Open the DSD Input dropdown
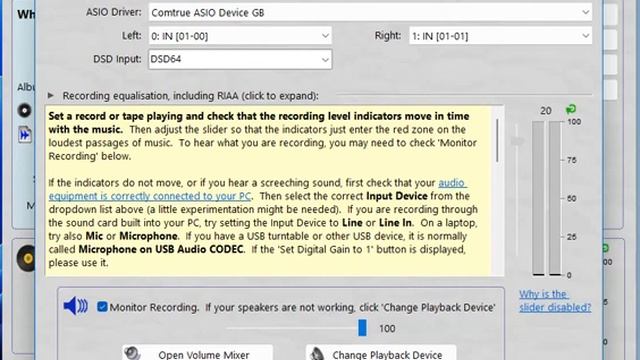This screenshot has height=360, width=640. [x=240, y=59]
